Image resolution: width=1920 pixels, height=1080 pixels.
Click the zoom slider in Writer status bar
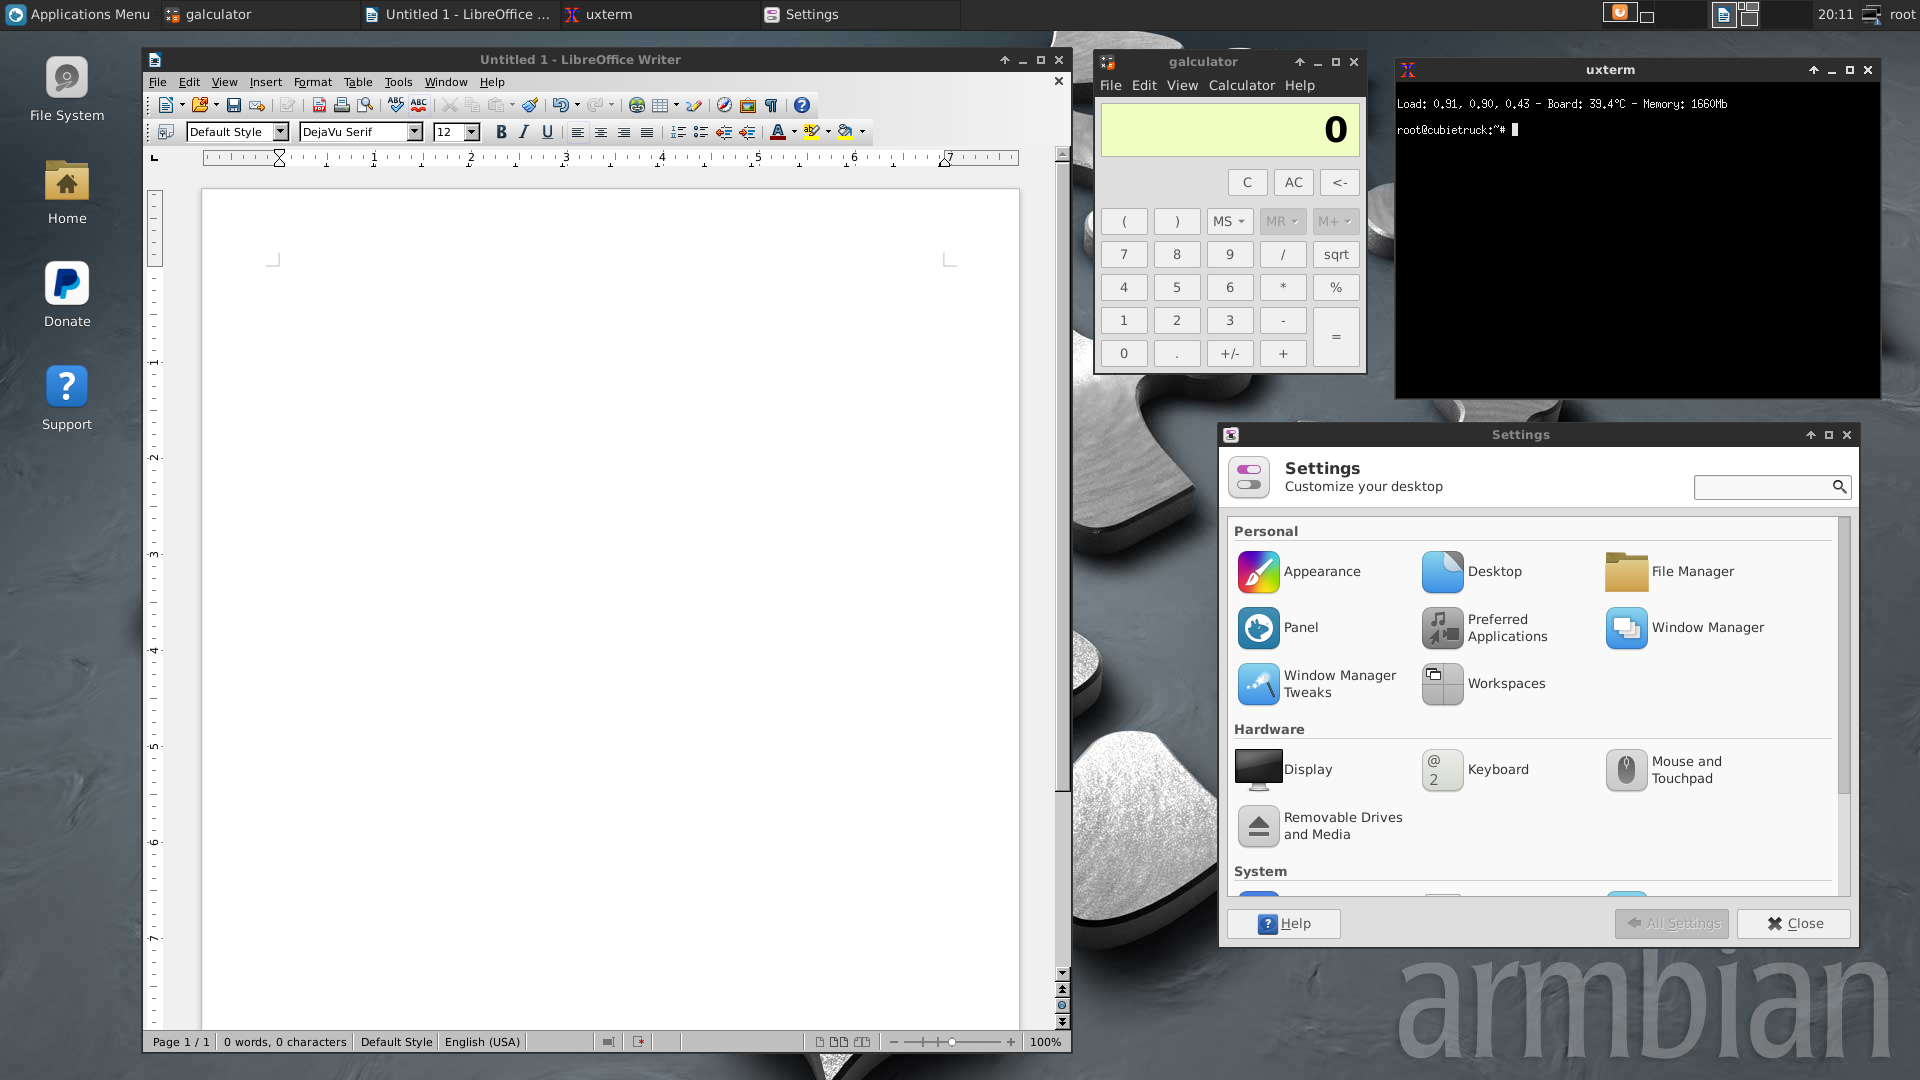951,1042
